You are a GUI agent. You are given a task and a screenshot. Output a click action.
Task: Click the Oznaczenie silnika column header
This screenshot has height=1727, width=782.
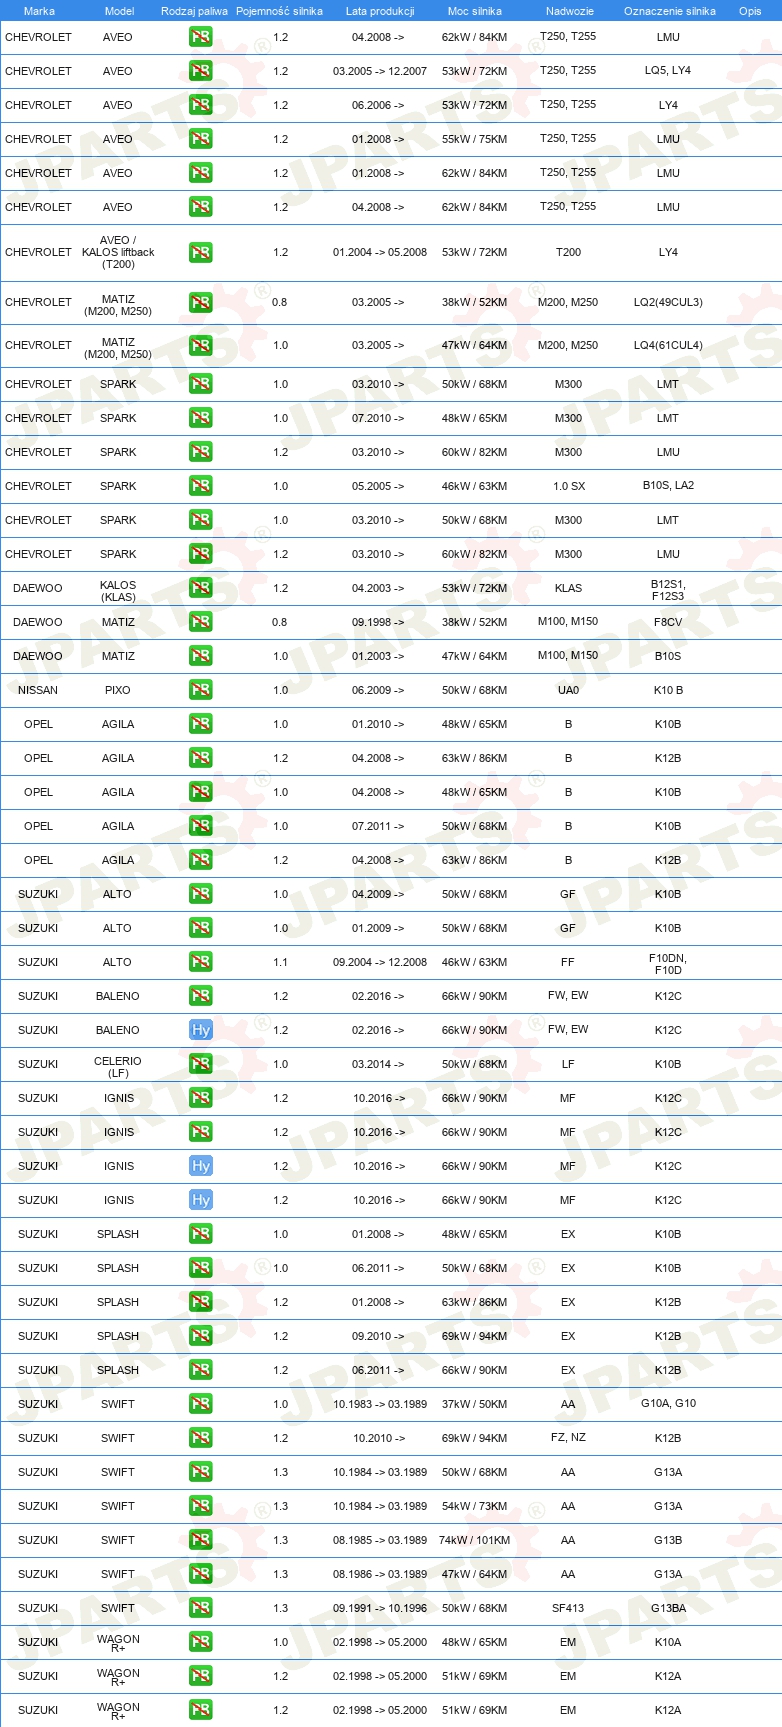click(670, 11)
